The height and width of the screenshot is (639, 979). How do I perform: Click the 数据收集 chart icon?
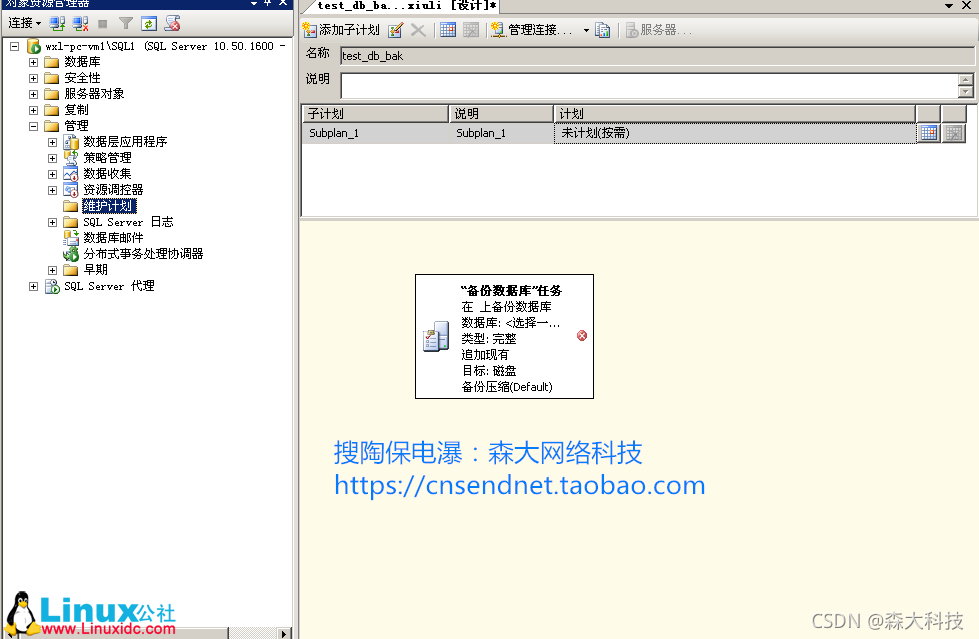[x=71, y=174]
